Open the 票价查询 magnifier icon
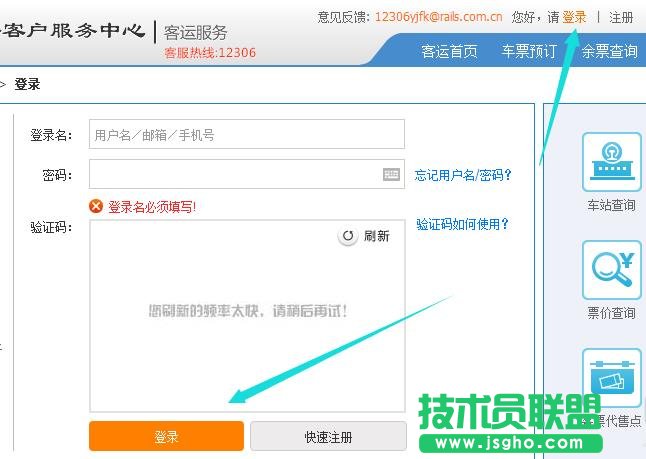The image size is (646, 459). coord(612,270)
